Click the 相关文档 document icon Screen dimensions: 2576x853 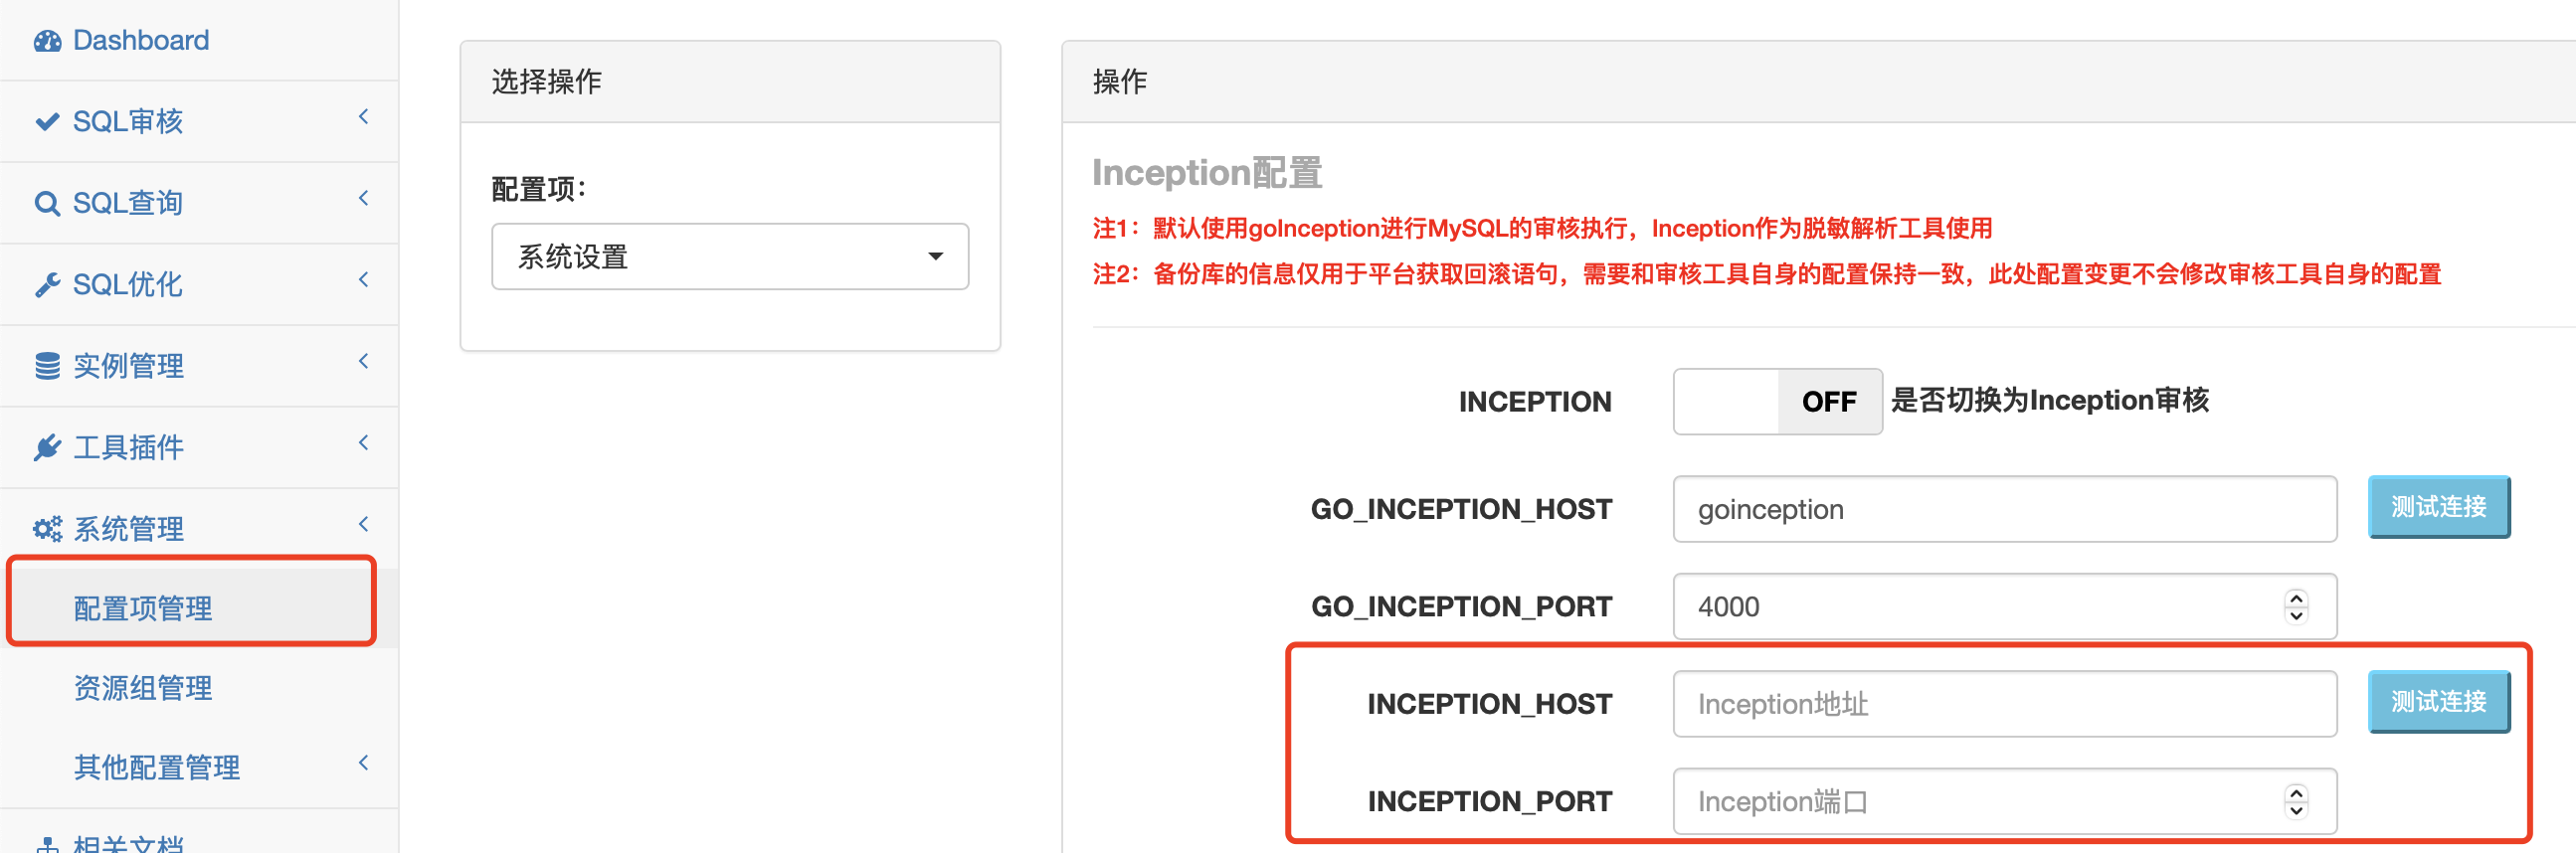[47, 843]
